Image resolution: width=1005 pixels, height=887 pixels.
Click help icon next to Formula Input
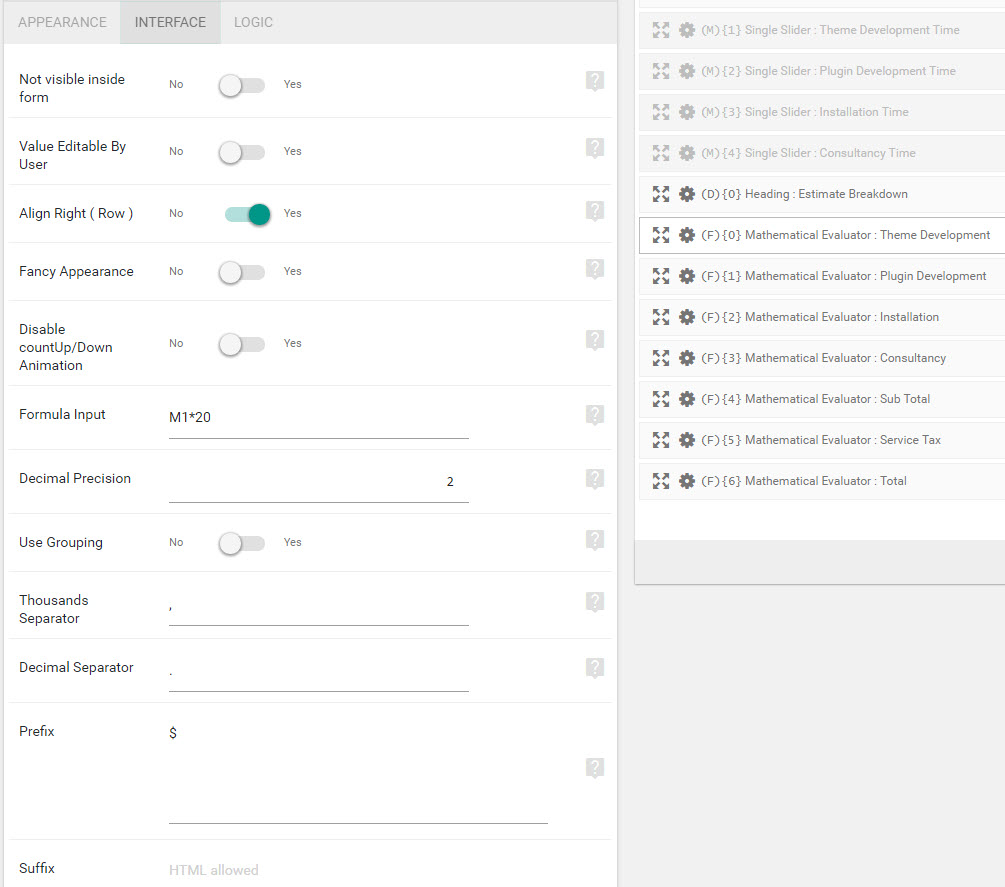595,415
